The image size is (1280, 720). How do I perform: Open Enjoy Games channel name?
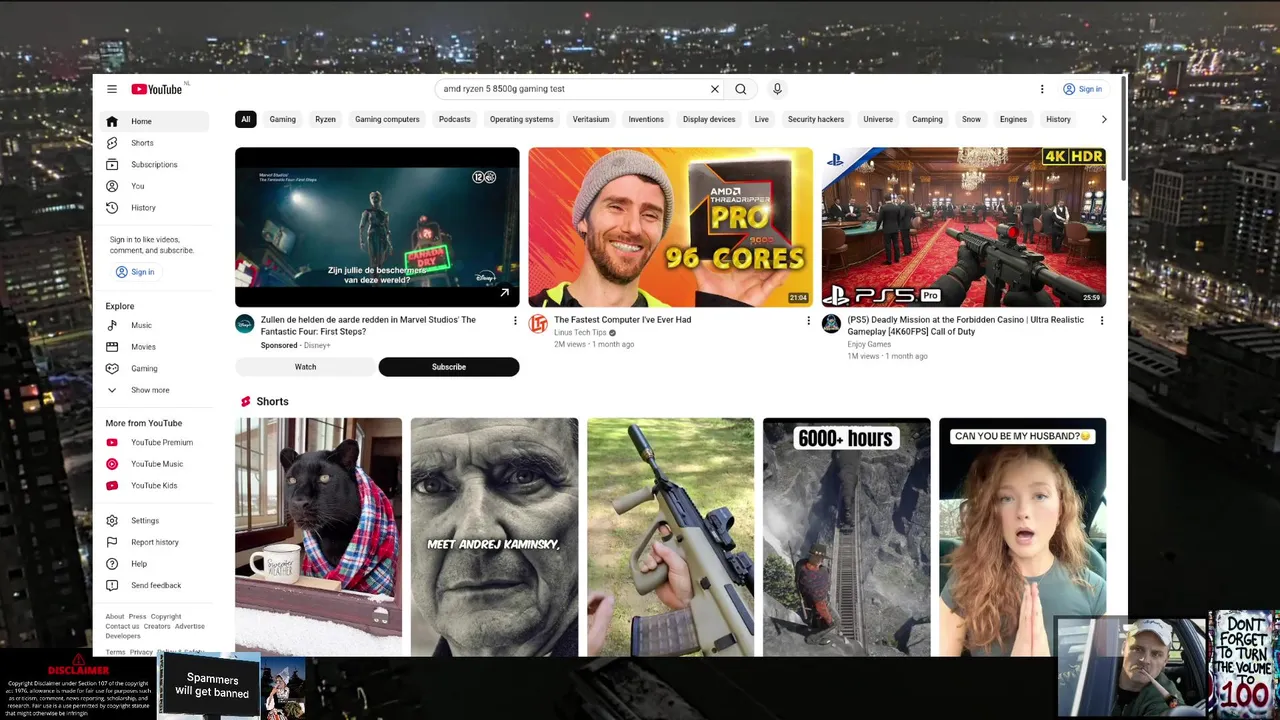(869, 345)
